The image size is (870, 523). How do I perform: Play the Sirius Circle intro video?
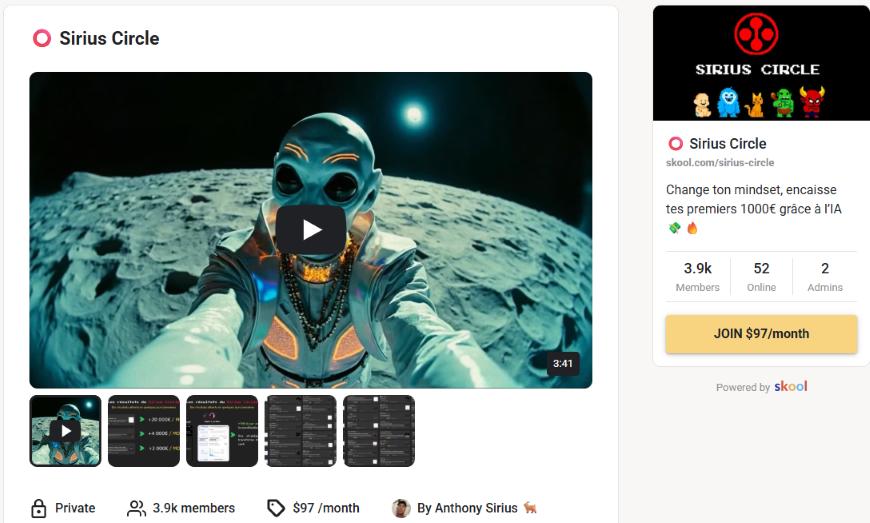coord(311,230)
